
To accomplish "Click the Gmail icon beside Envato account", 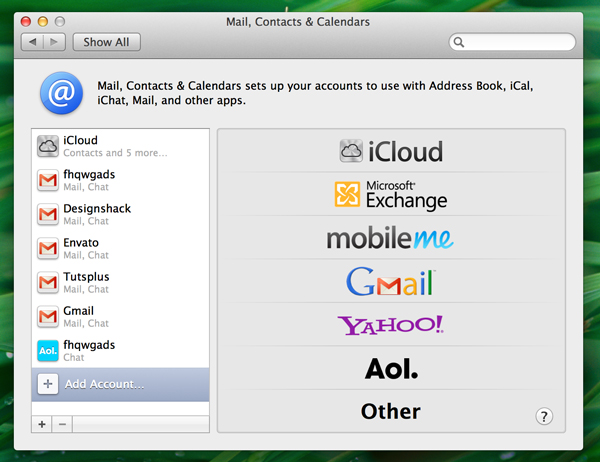I will click(x=47, y=248).
